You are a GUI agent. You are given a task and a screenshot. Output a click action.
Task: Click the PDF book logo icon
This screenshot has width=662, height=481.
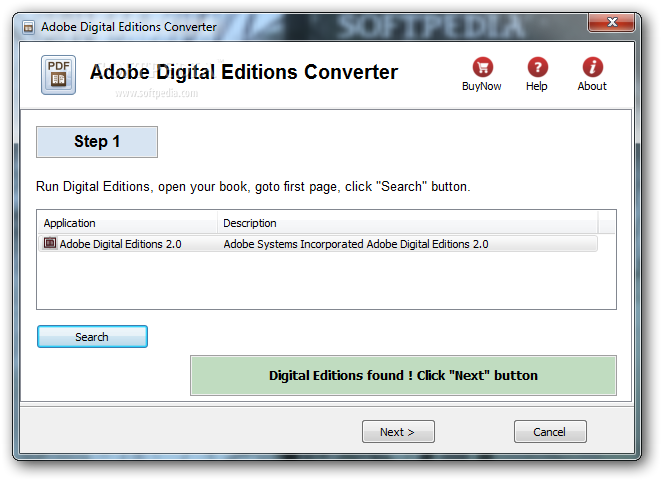58,75
